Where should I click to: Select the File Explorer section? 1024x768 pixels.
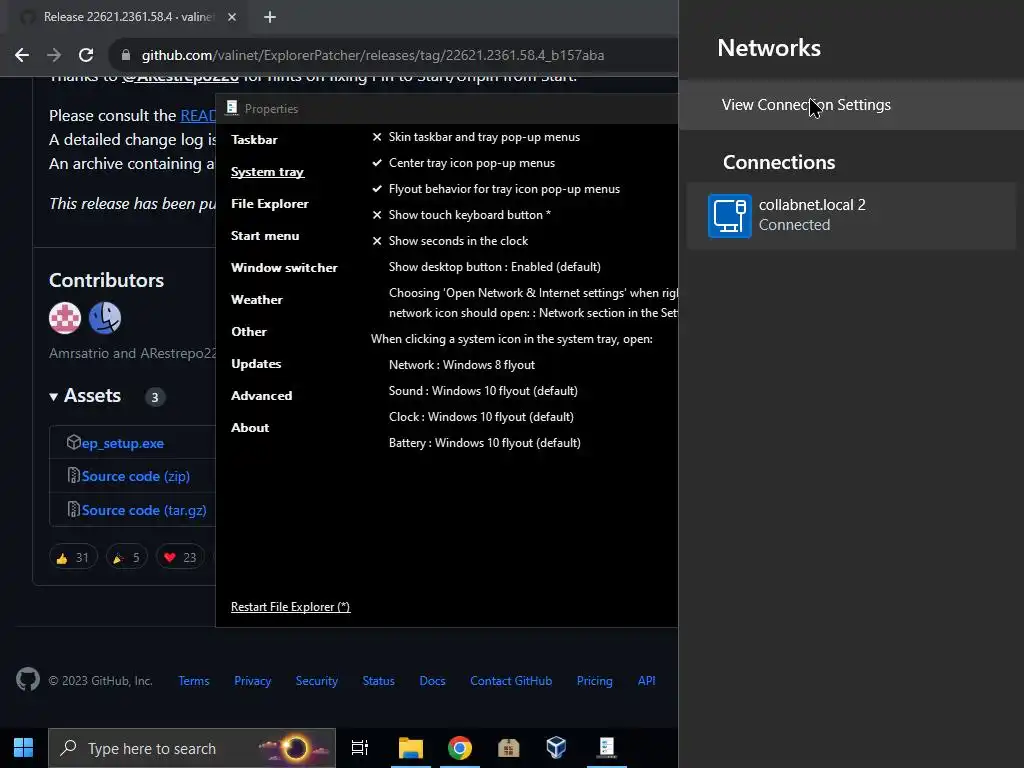(x=270, y=204)
